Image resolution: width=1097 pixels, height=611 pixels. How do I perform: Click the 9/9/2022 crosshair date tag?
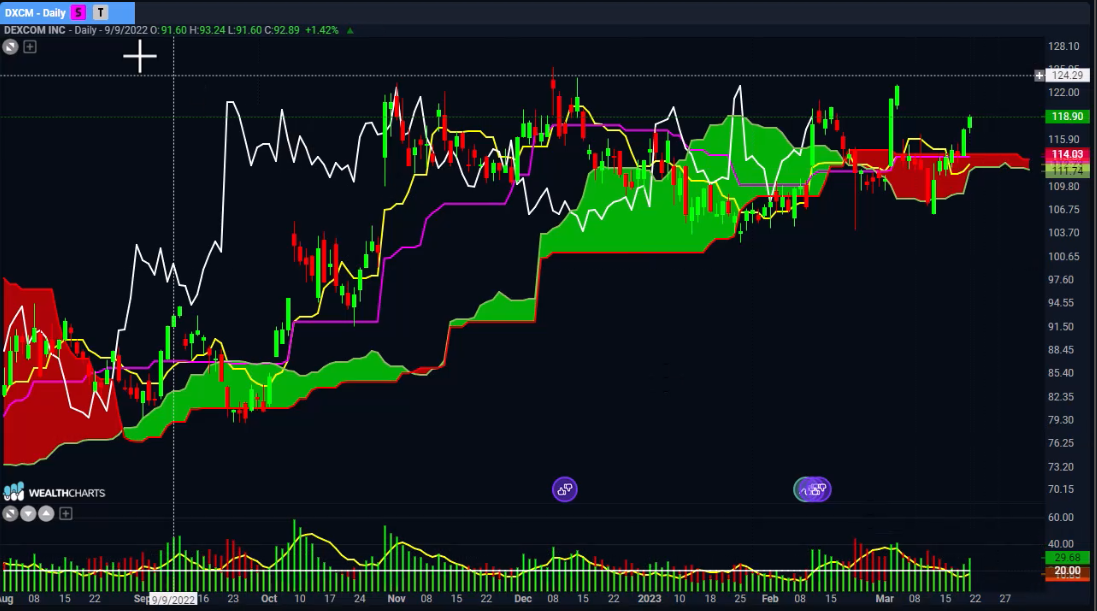173,600
